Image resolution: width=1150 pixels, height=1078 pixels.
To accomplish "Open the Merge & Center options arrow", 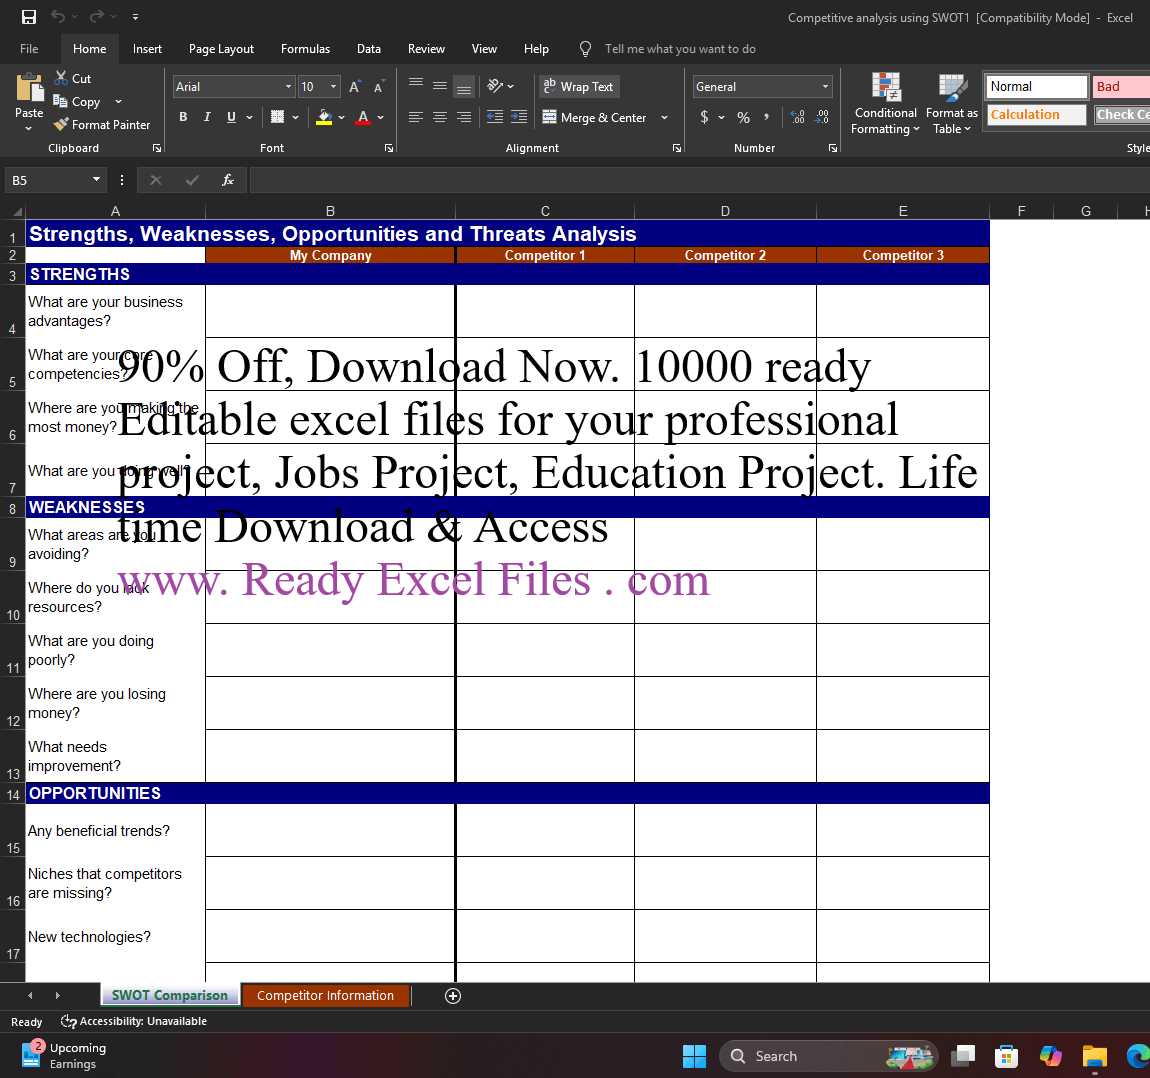I will [x=664, y=117].
